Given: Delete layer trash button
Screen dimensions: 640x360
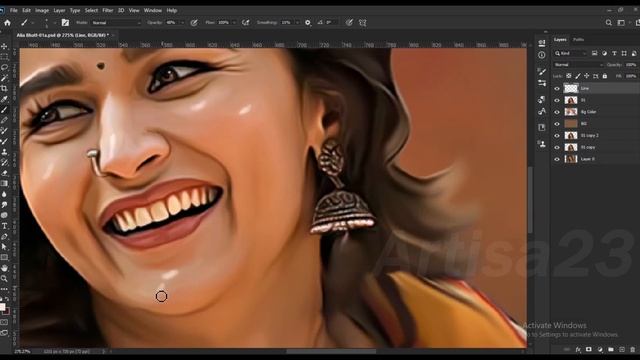Looking at the screenshot, I should pyautogui.click(x=633, y=349).
